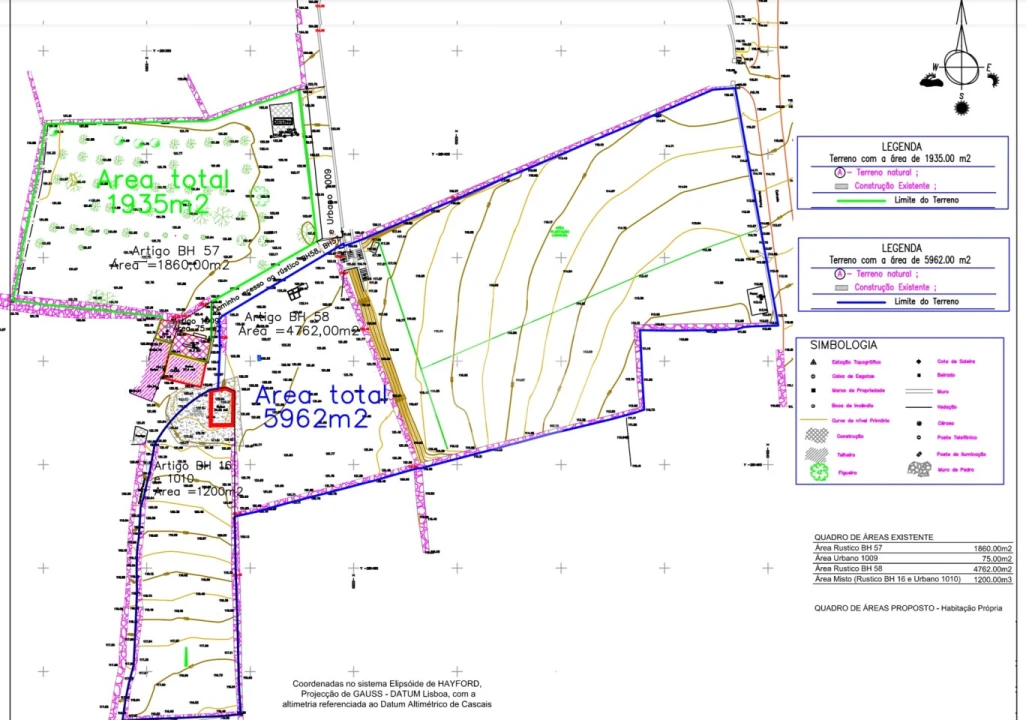This screenshot has width=1026, height=720.
Task: Click the Construção crosshatch symbol
Action: pyautogui.click(x=816, y=436)
